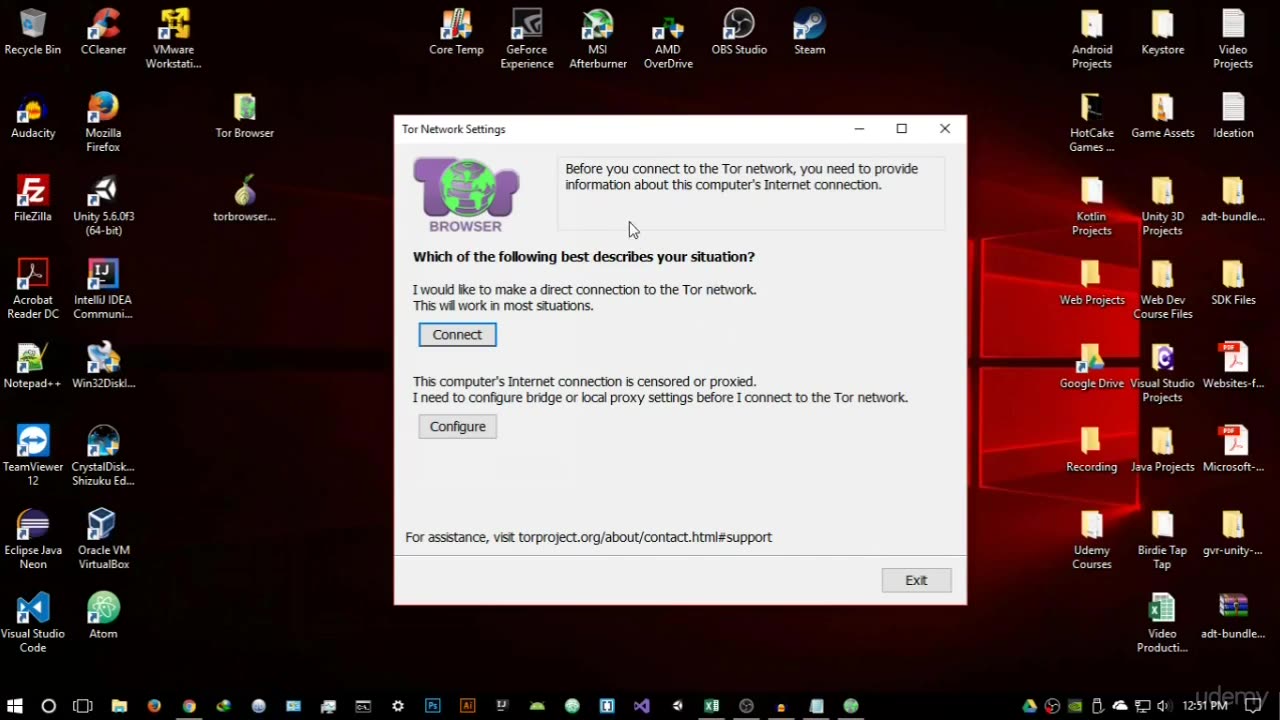Image resolution: width=1280 pixels, height=720 pixels.
Task: Select the IntelliJ IDEA Community desktop icon
Action: point(103,289)
